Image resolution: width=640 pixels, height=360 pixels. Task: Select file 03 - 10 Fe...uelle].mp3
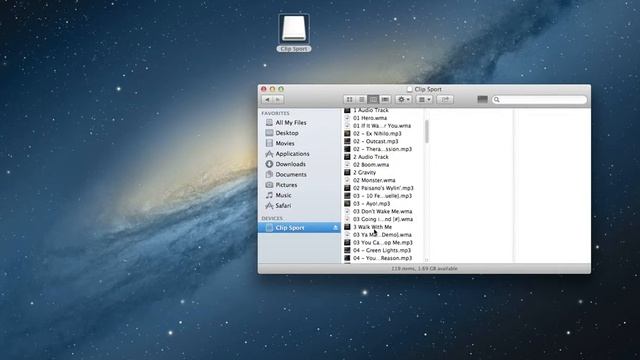pos(383,196)
